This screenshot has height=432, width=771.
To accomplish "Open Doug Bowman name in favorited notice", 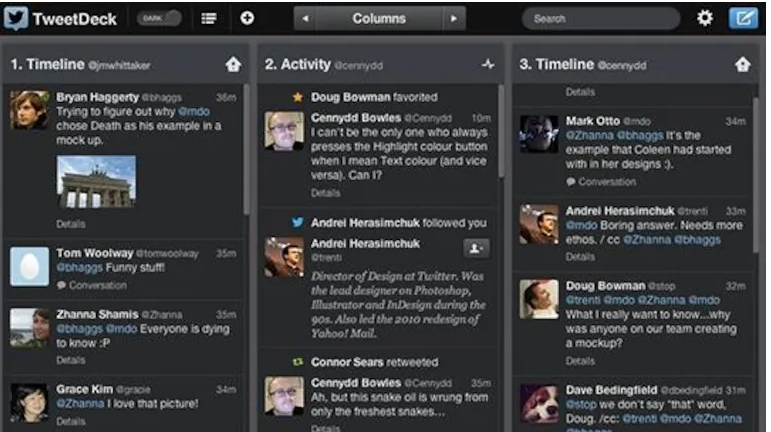I will [x=350, y=97].
